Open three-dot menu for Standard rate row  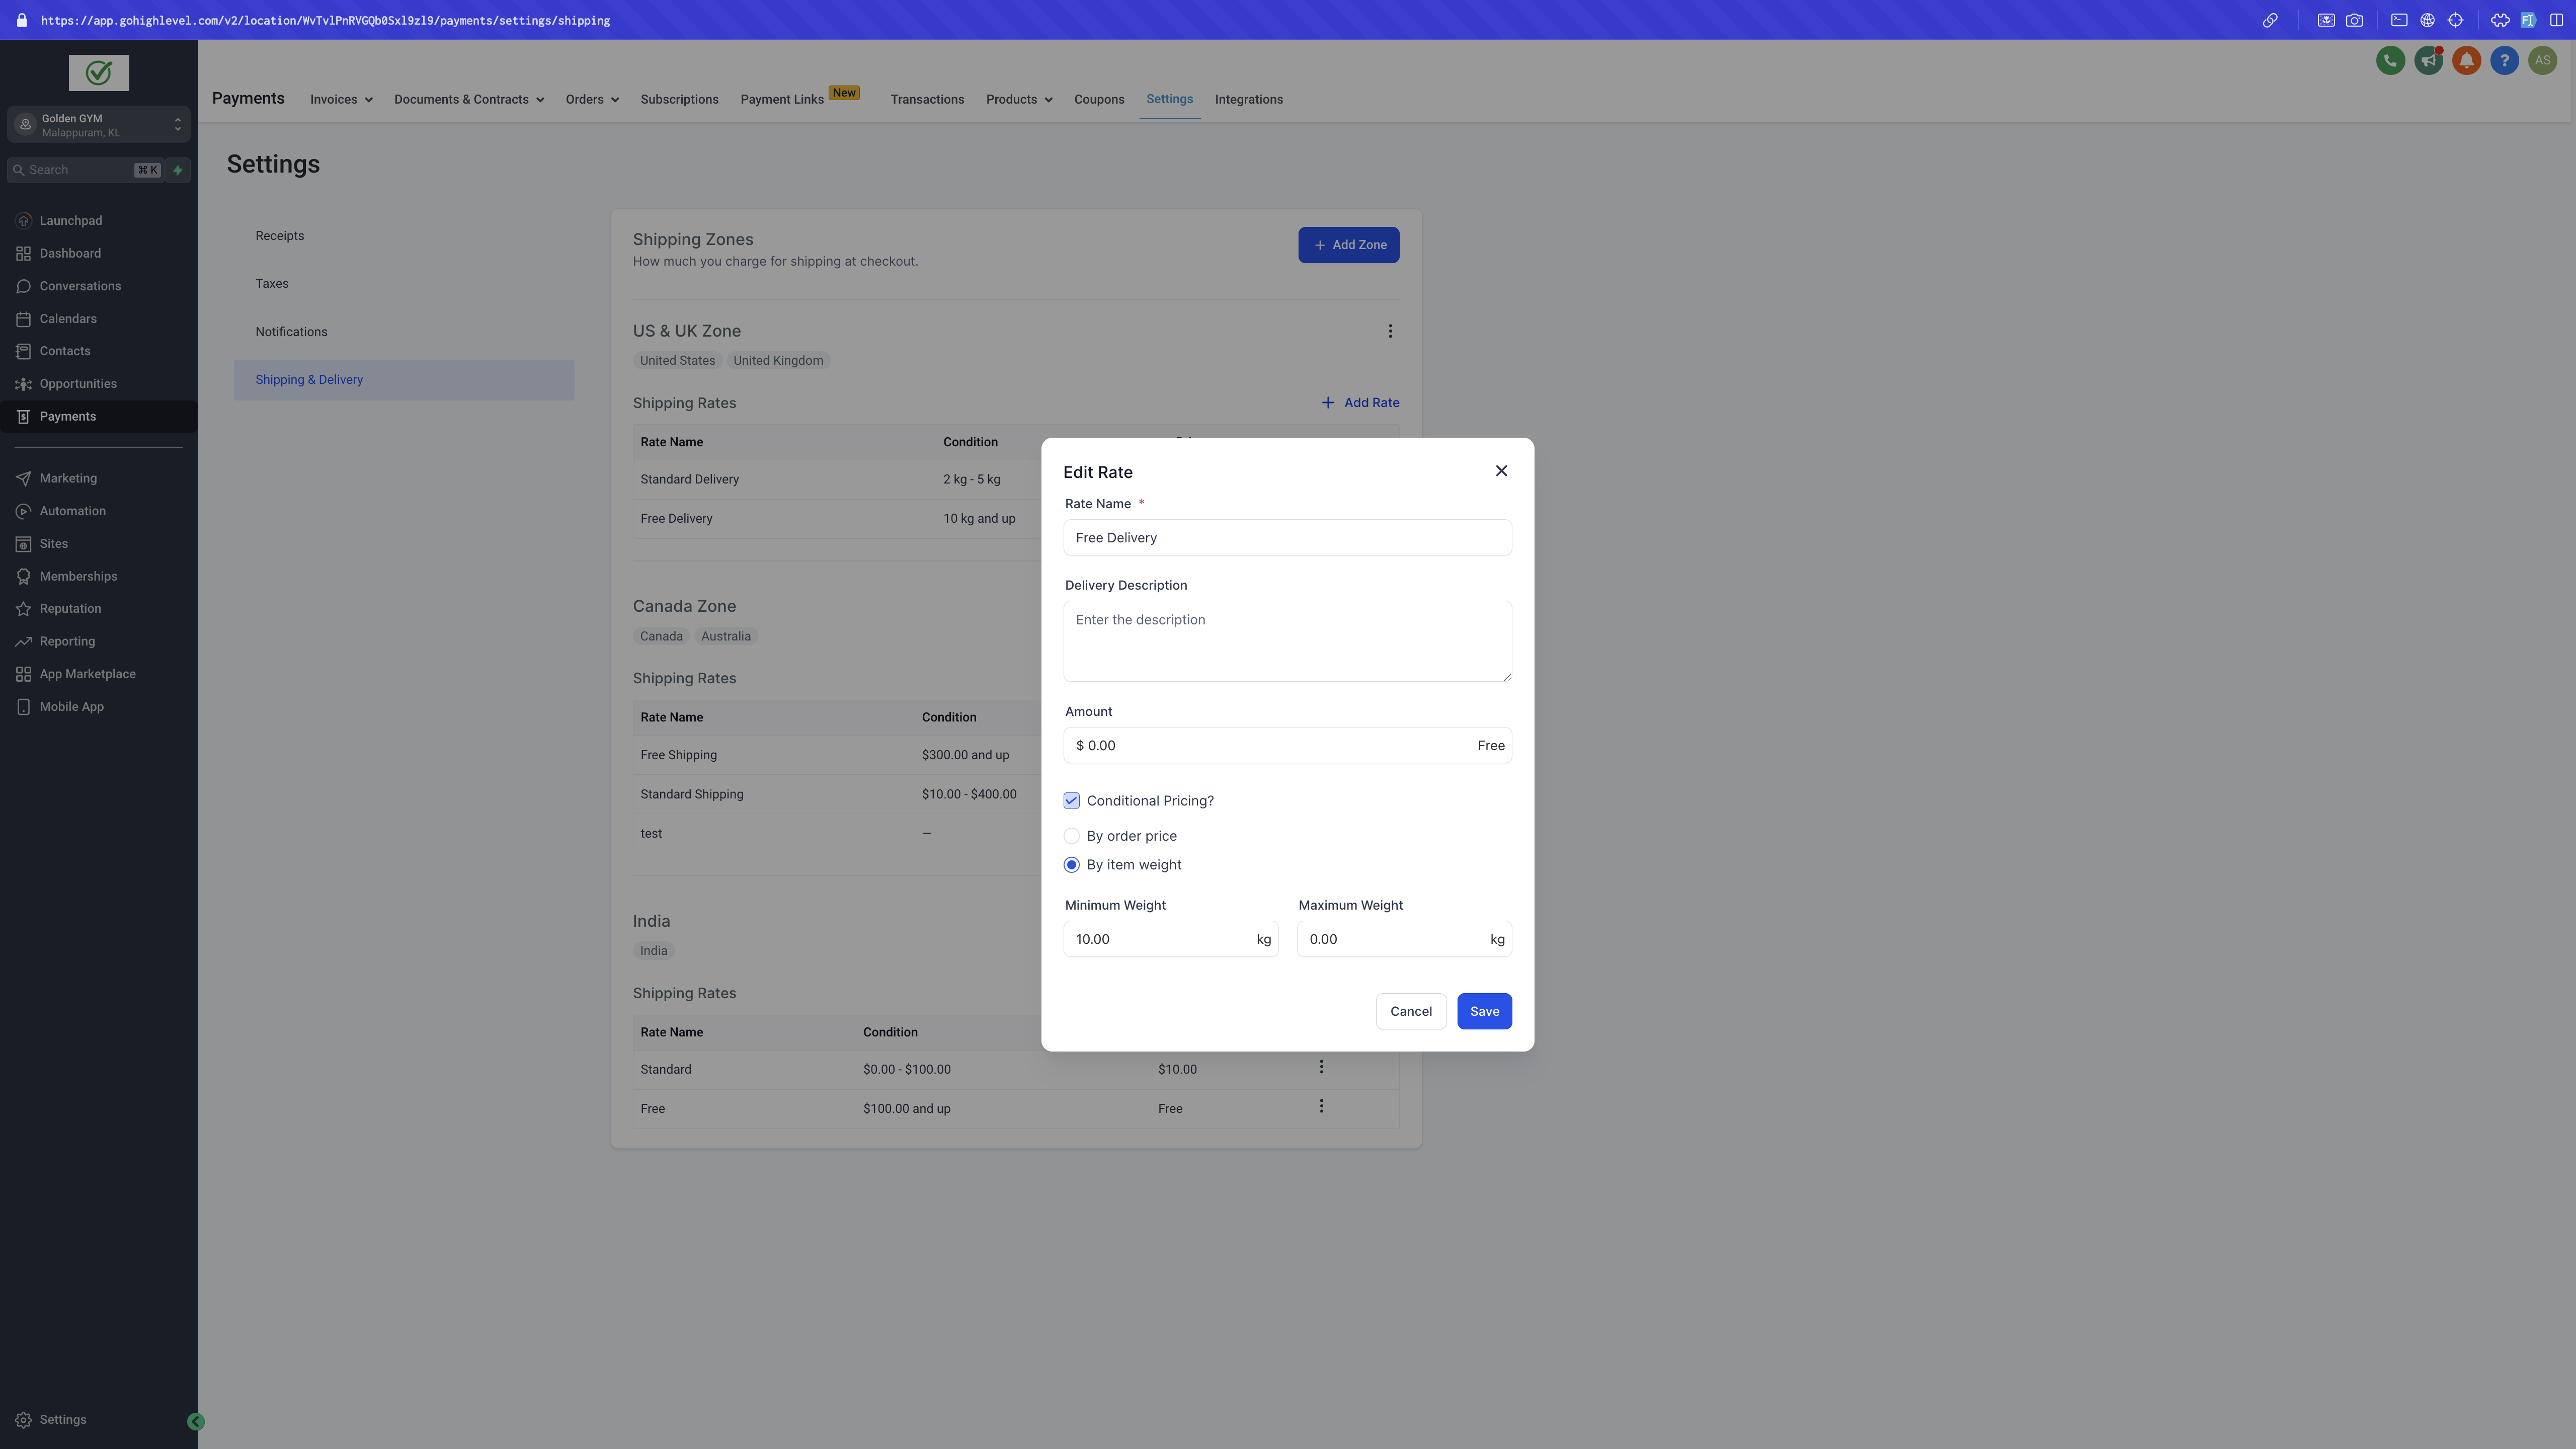tap(1321, 1067)
